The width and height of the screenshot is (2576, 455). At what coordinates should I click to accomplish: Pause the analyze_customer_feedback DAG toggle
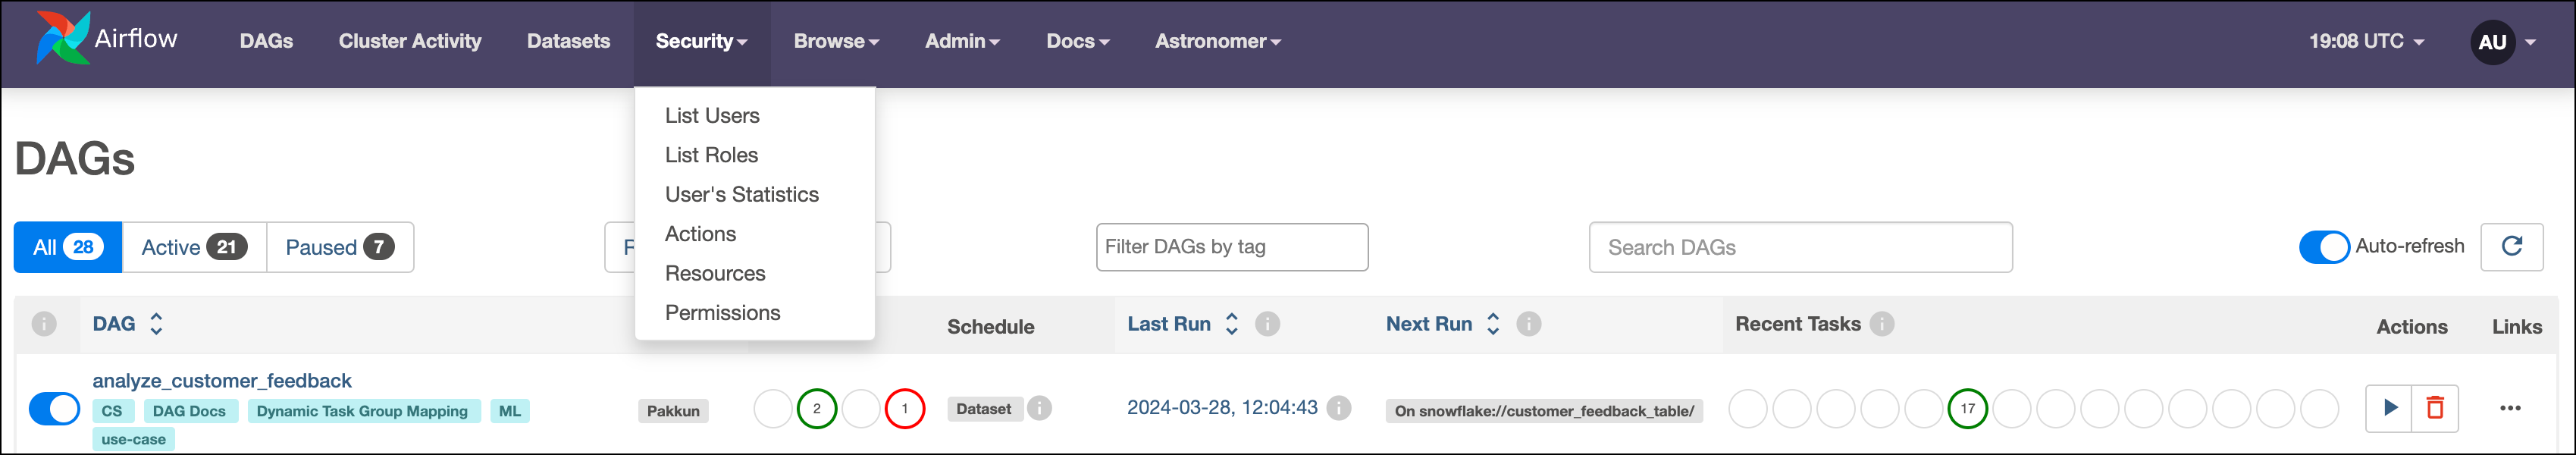coord(54,409)
